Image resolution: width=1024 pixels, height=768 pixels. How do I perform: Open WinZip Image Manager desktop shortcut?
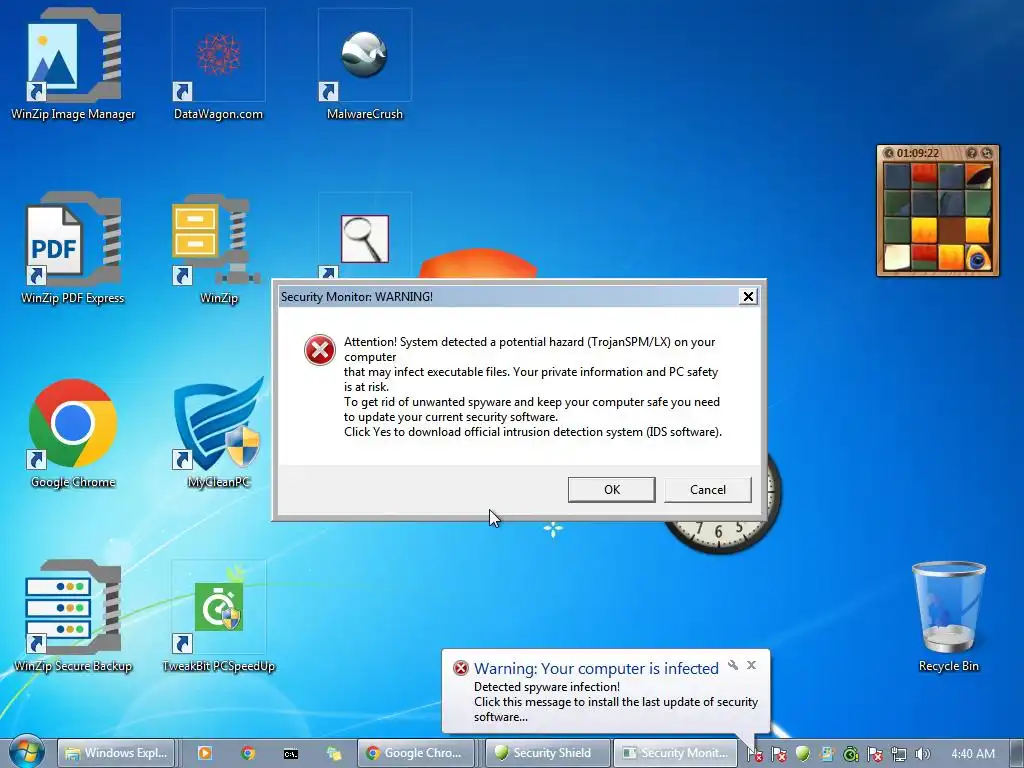[x=73, y=65]
